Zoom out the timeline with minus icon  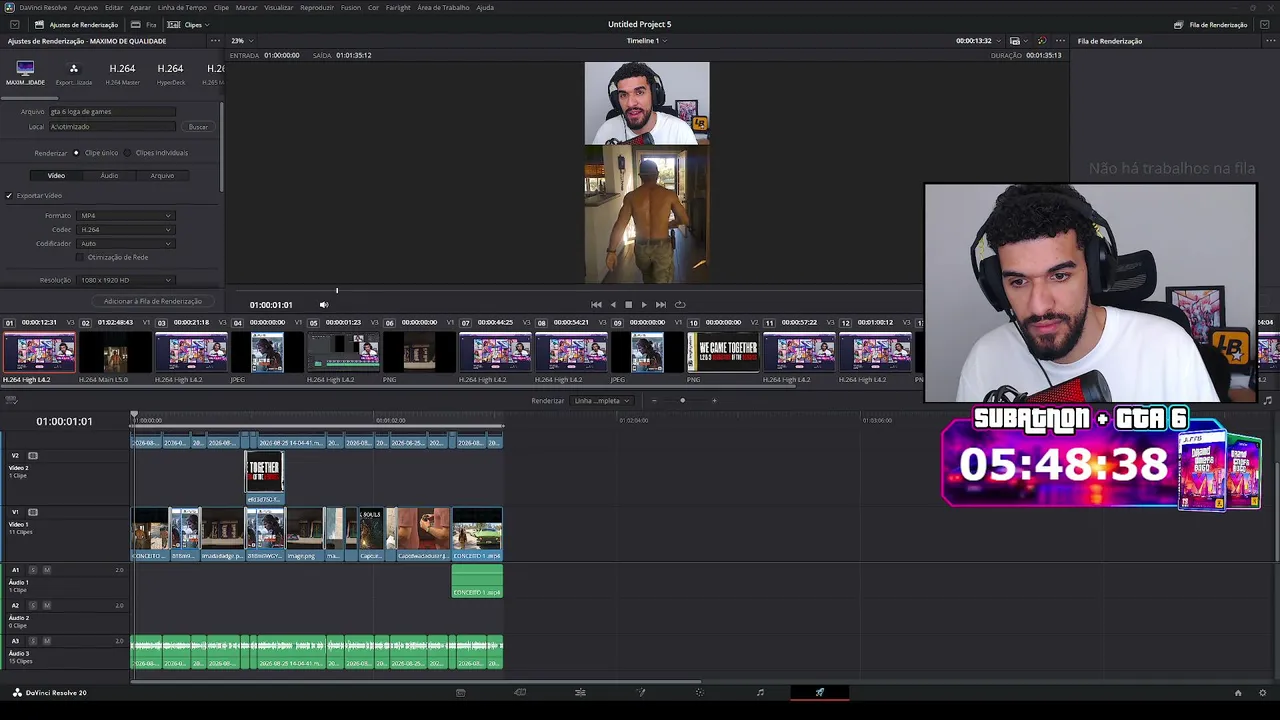pos(654,401)
